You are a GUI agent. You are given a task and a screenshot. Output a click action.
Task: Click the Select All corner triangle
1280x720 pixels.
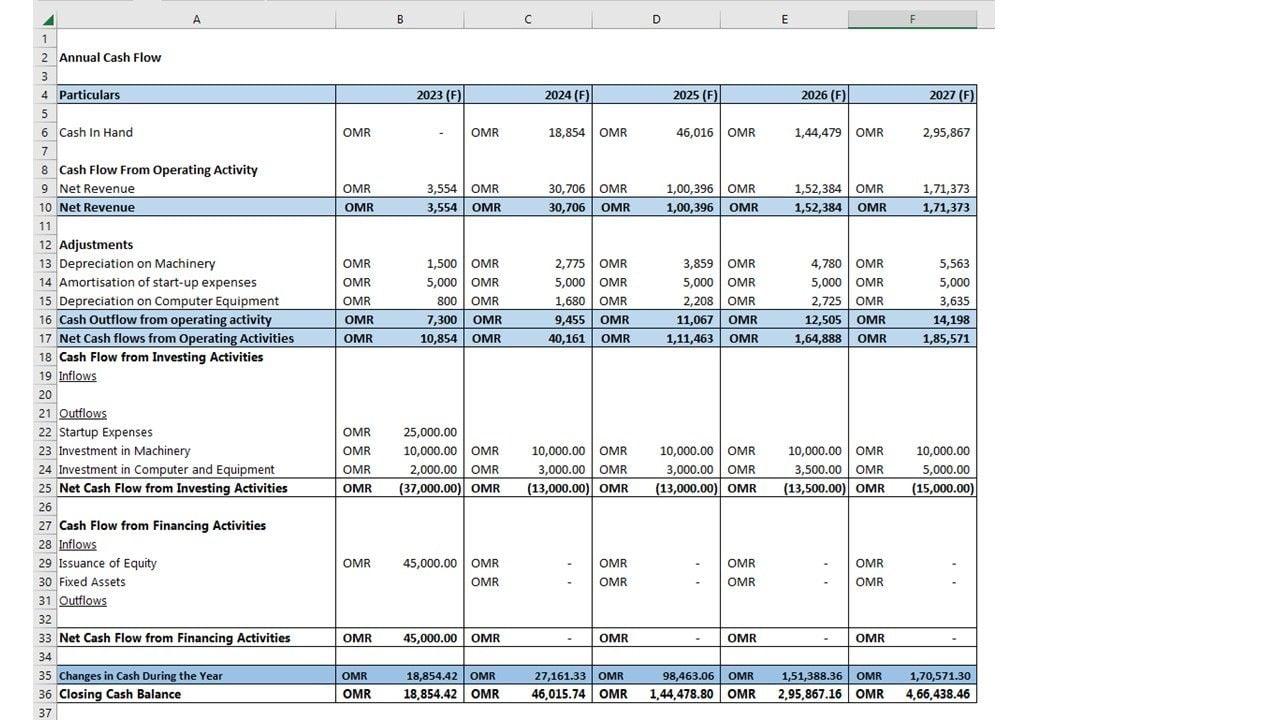47,20
